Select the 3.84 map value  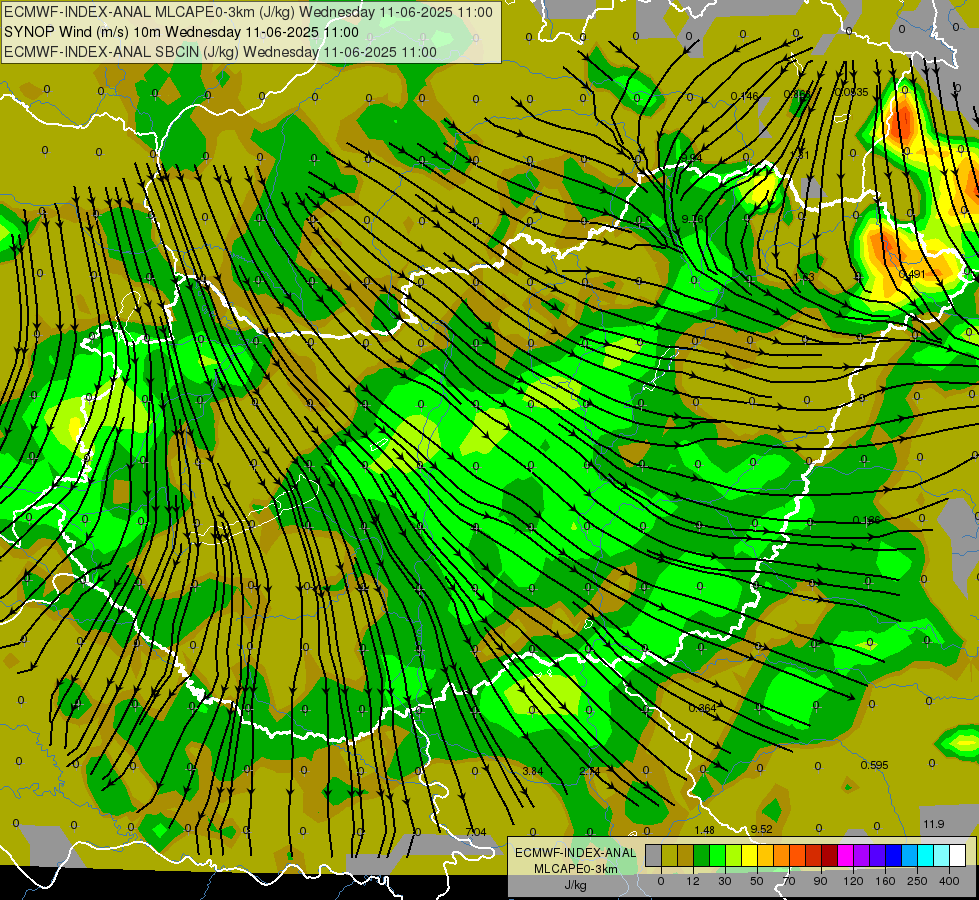pos(533,771)
